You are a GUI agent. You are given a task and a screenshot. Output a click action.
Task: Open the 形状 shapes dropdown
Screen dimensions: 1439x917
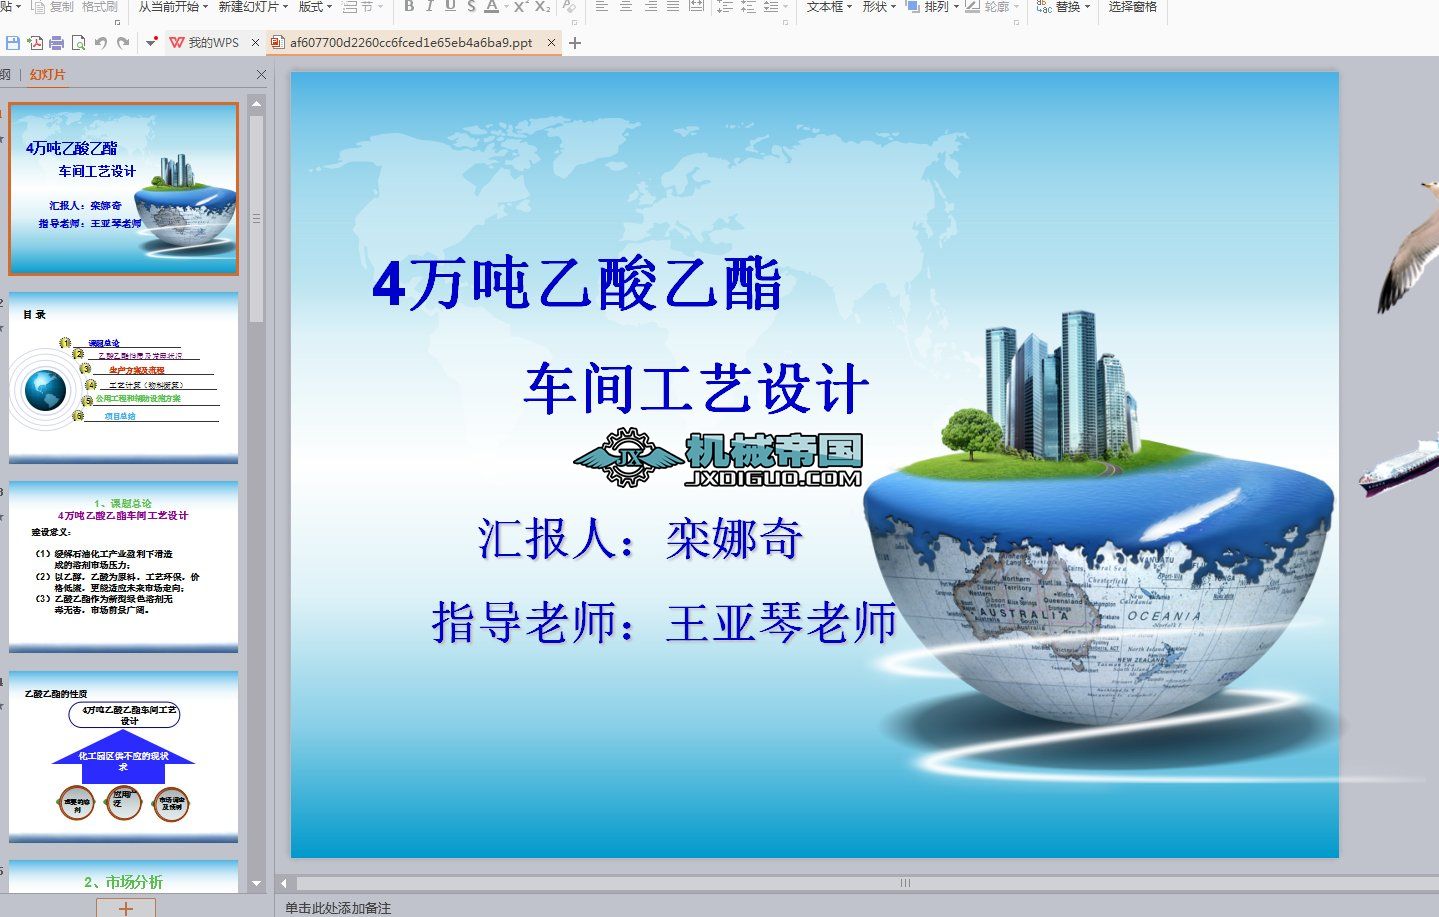tap(879, 6)
